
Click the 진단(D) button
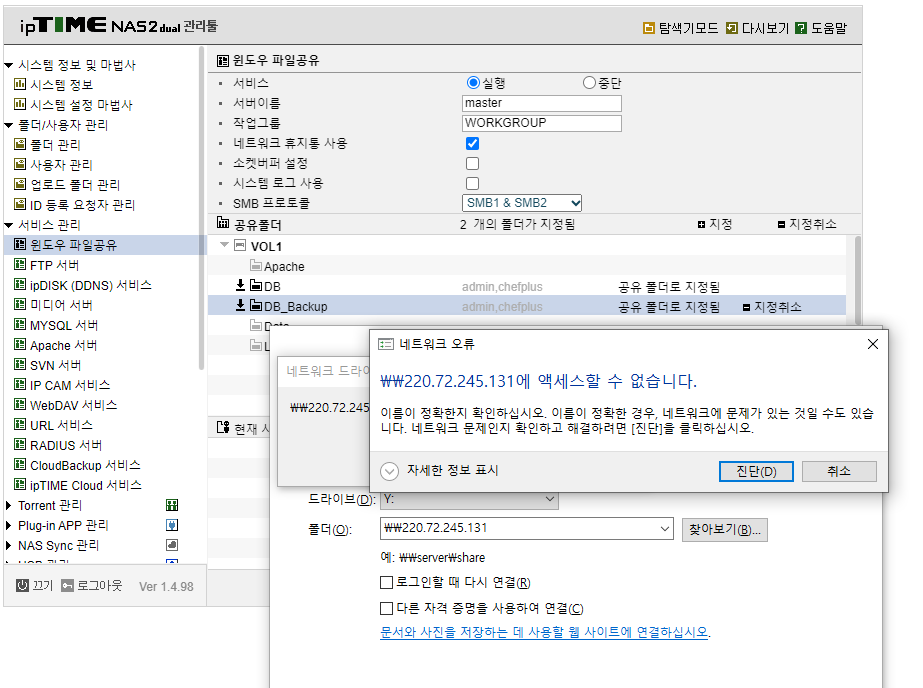(756, 471)
